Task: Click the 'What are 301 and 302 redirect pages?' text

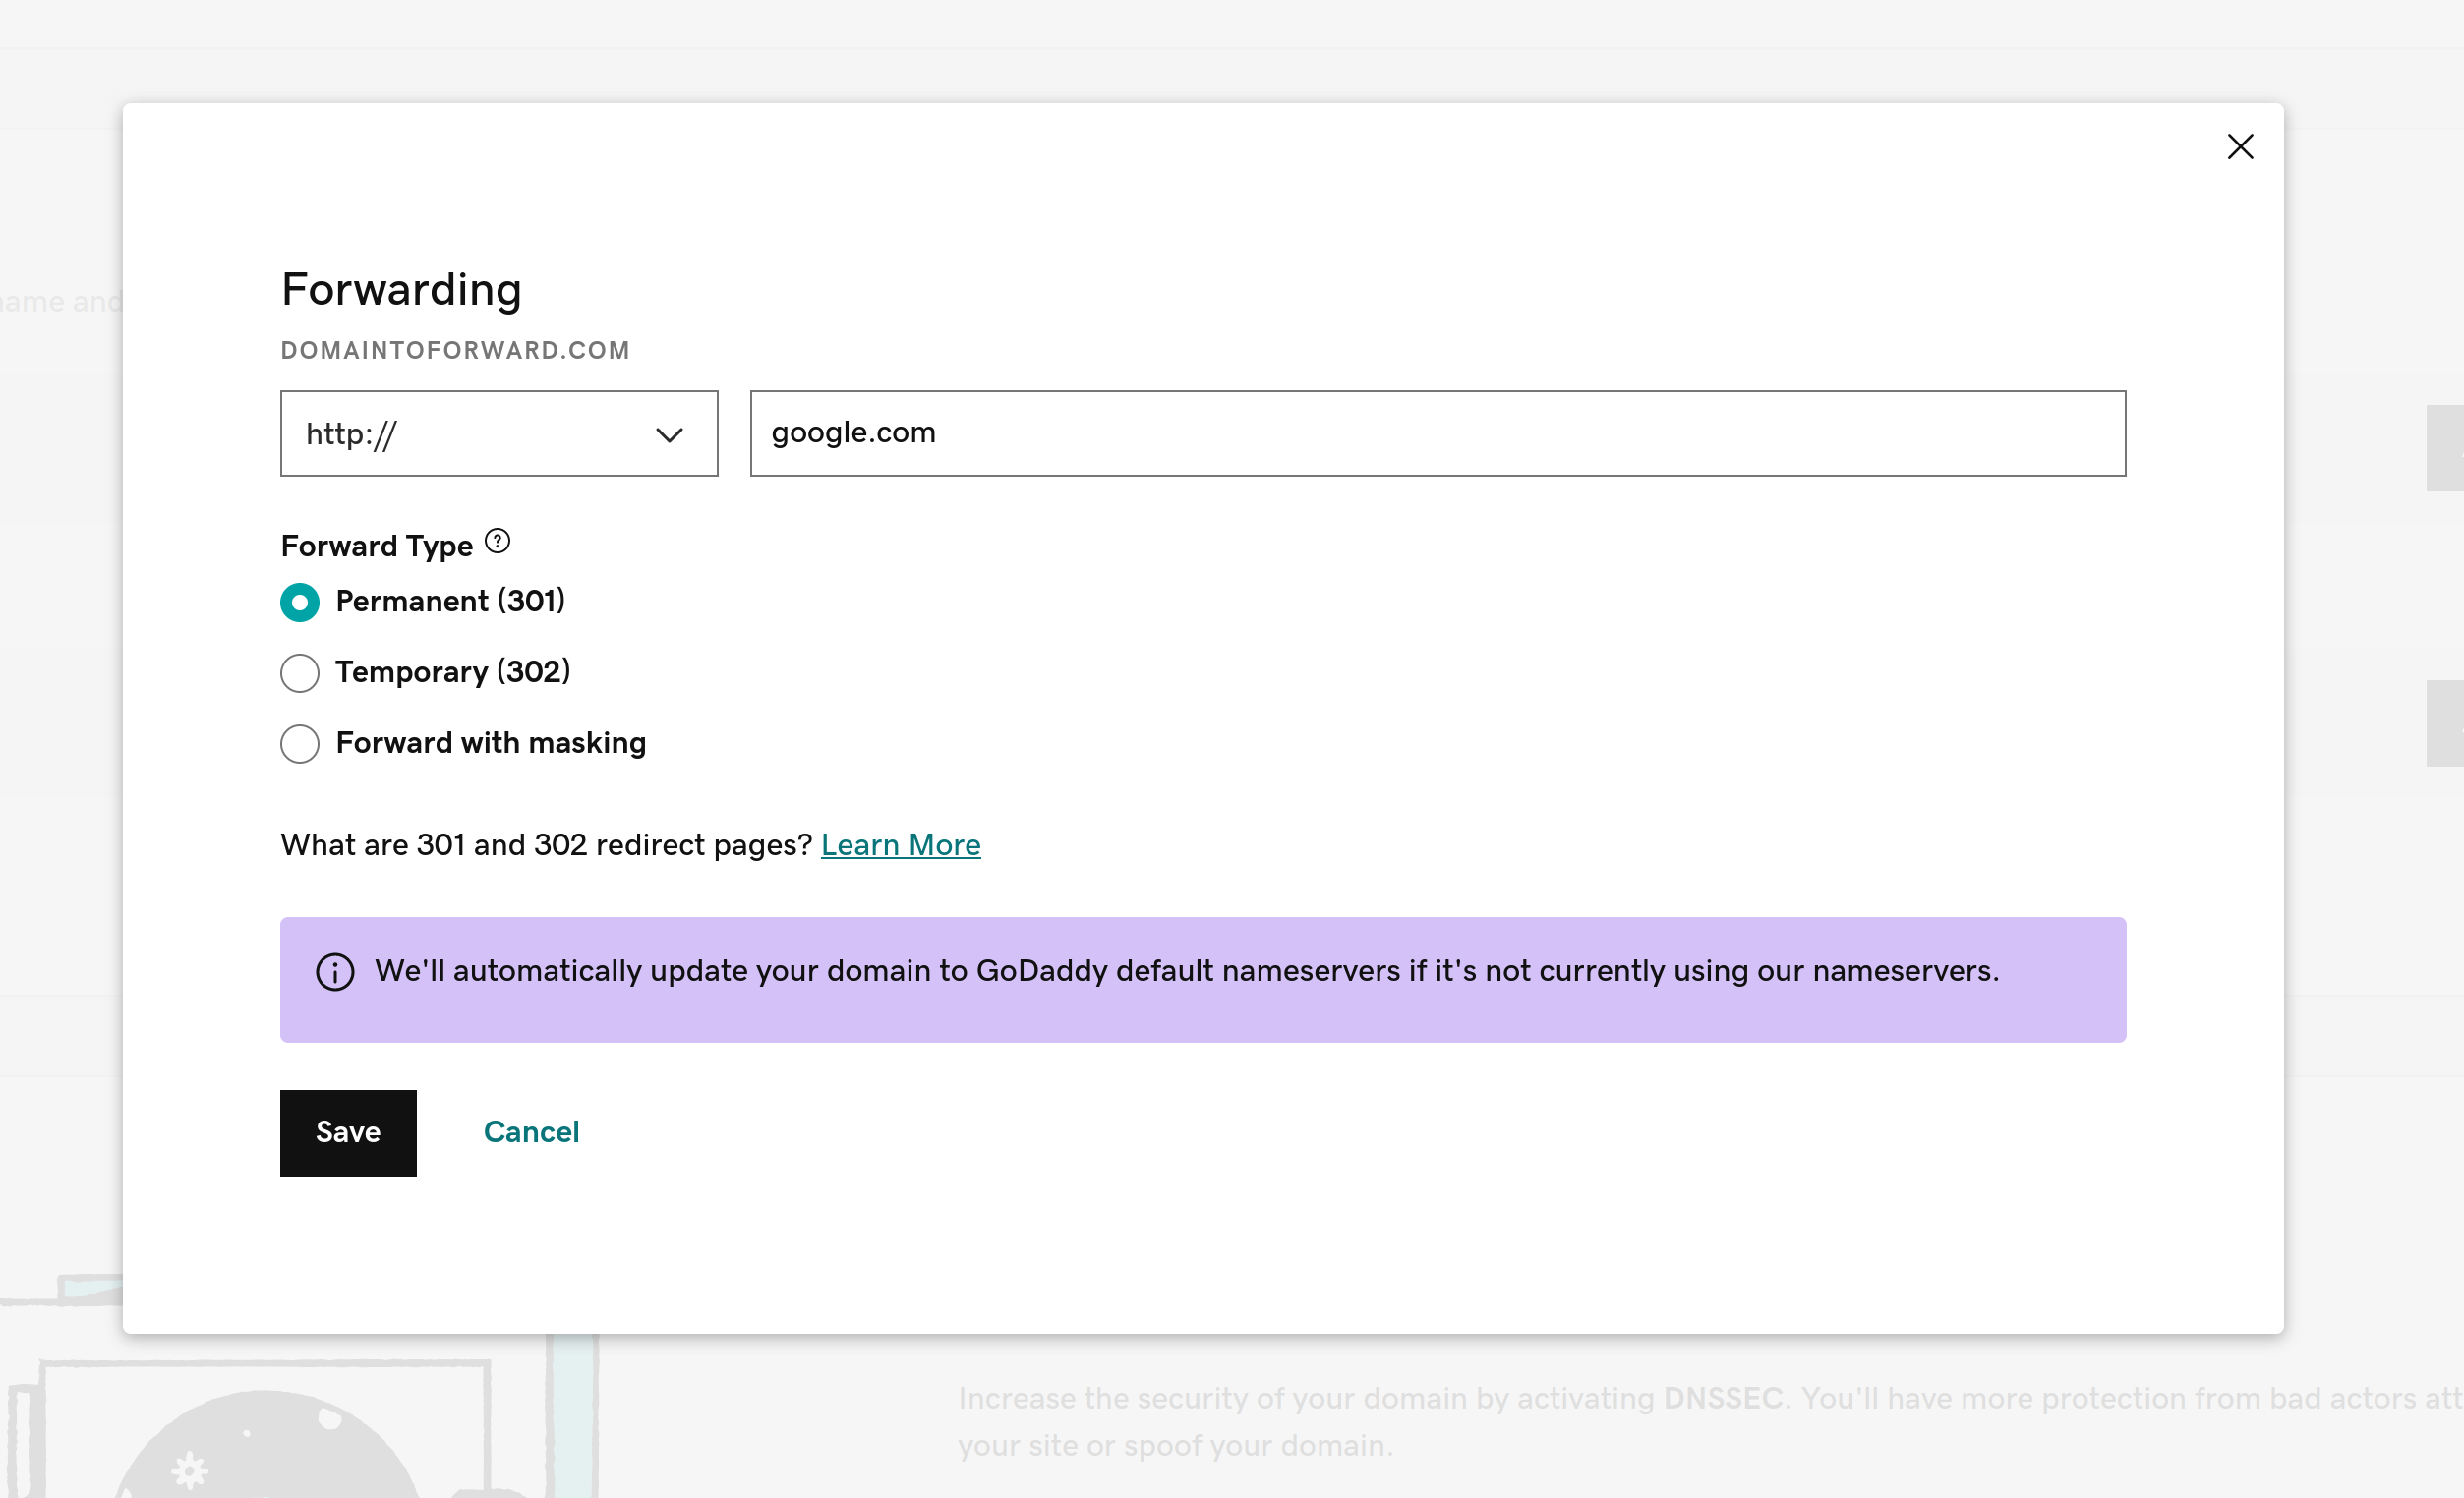Action: 546,845
